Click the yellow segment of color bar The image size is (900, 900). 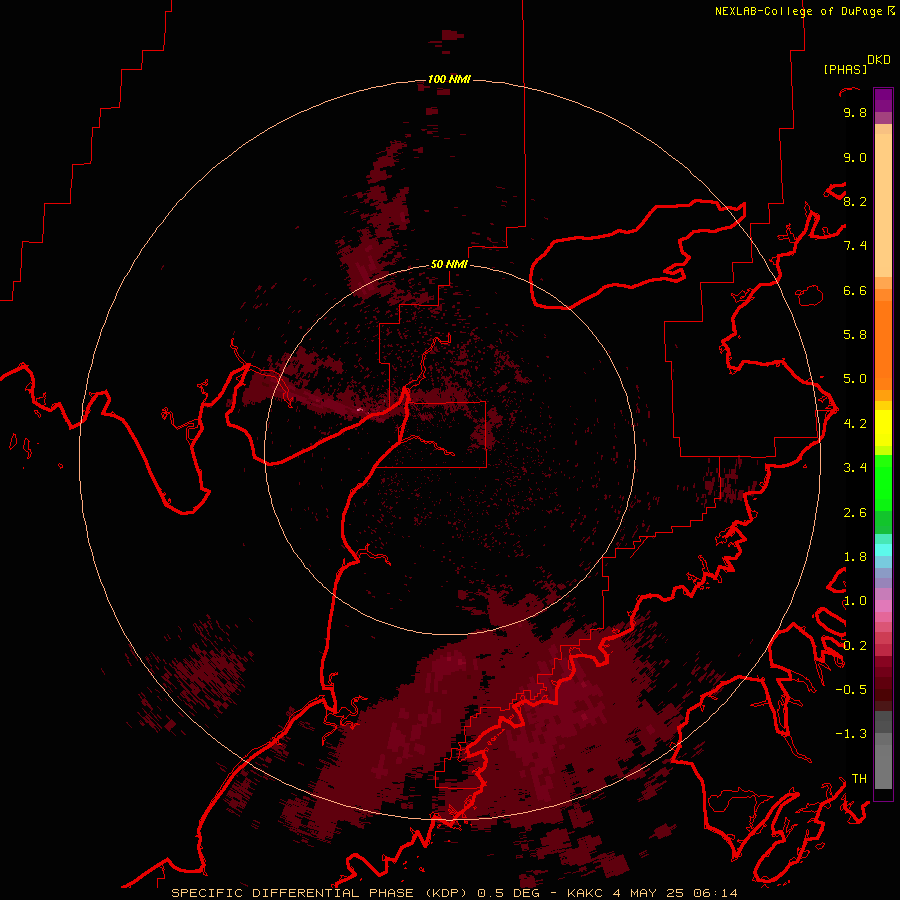883,428
